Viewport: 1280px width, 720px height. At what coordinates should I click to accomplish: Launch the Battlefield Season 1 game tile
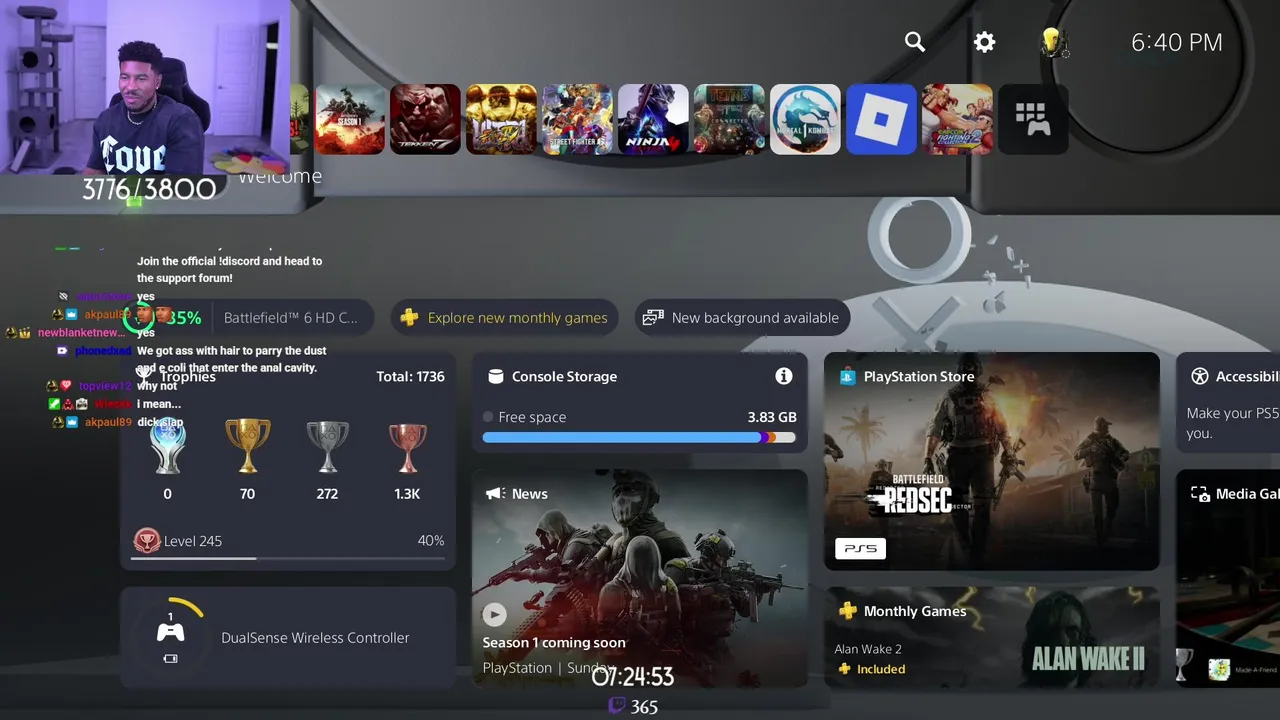(350, 119)
